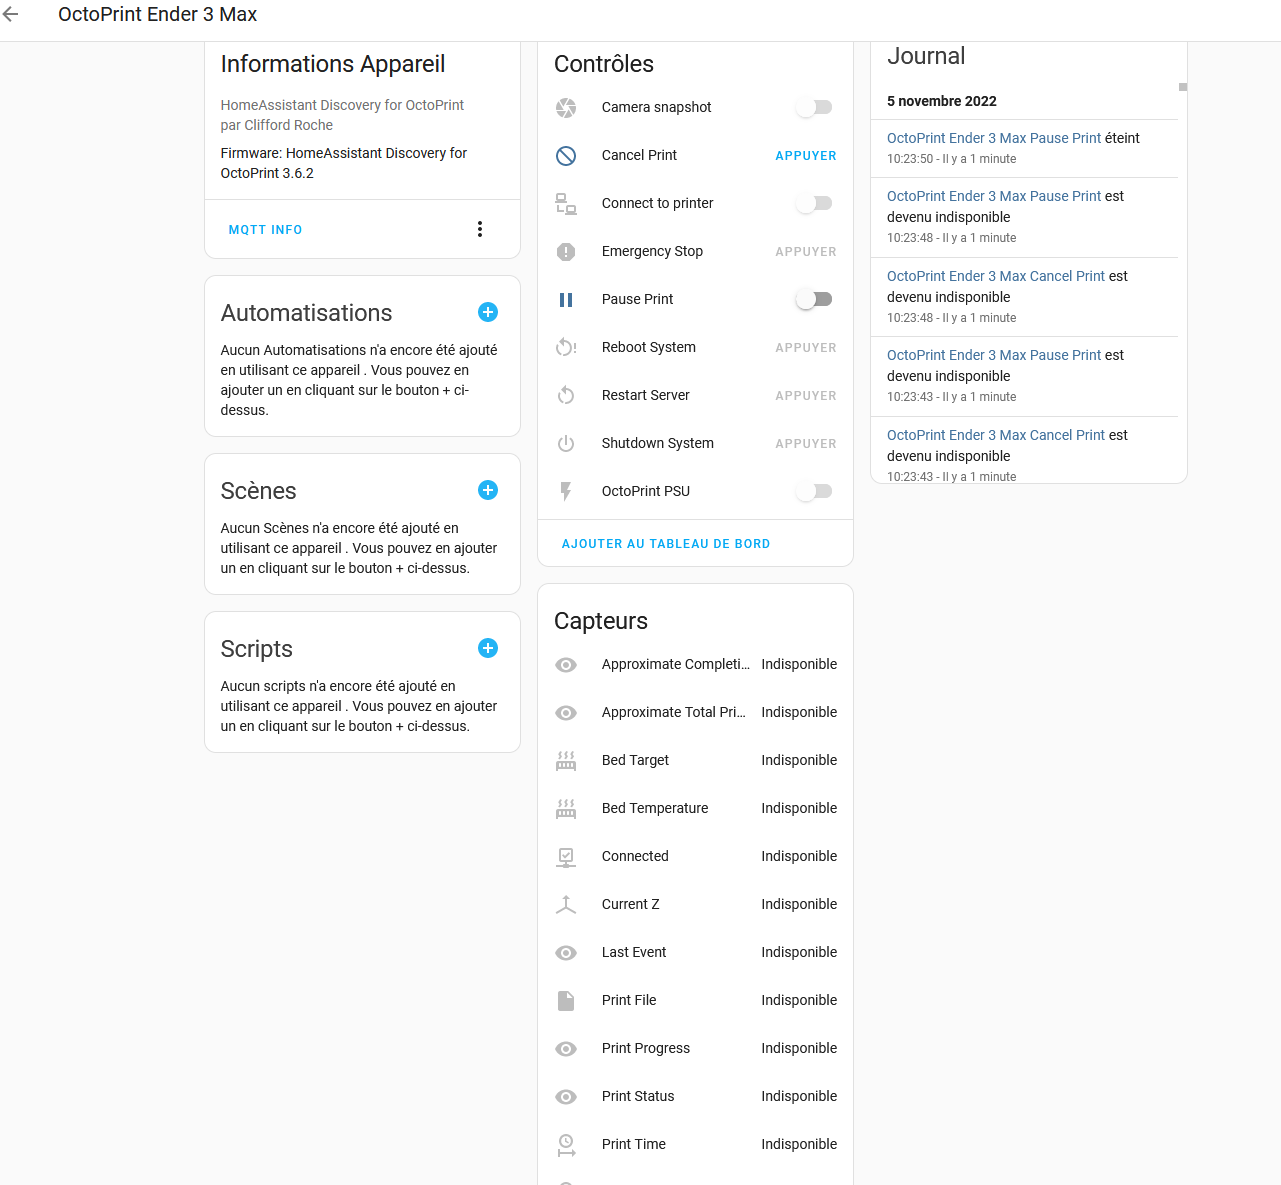Toggle the Pause Print switch
Image resolution: width=1281 pixels, height=1185 pixels.
pos(814,299)
